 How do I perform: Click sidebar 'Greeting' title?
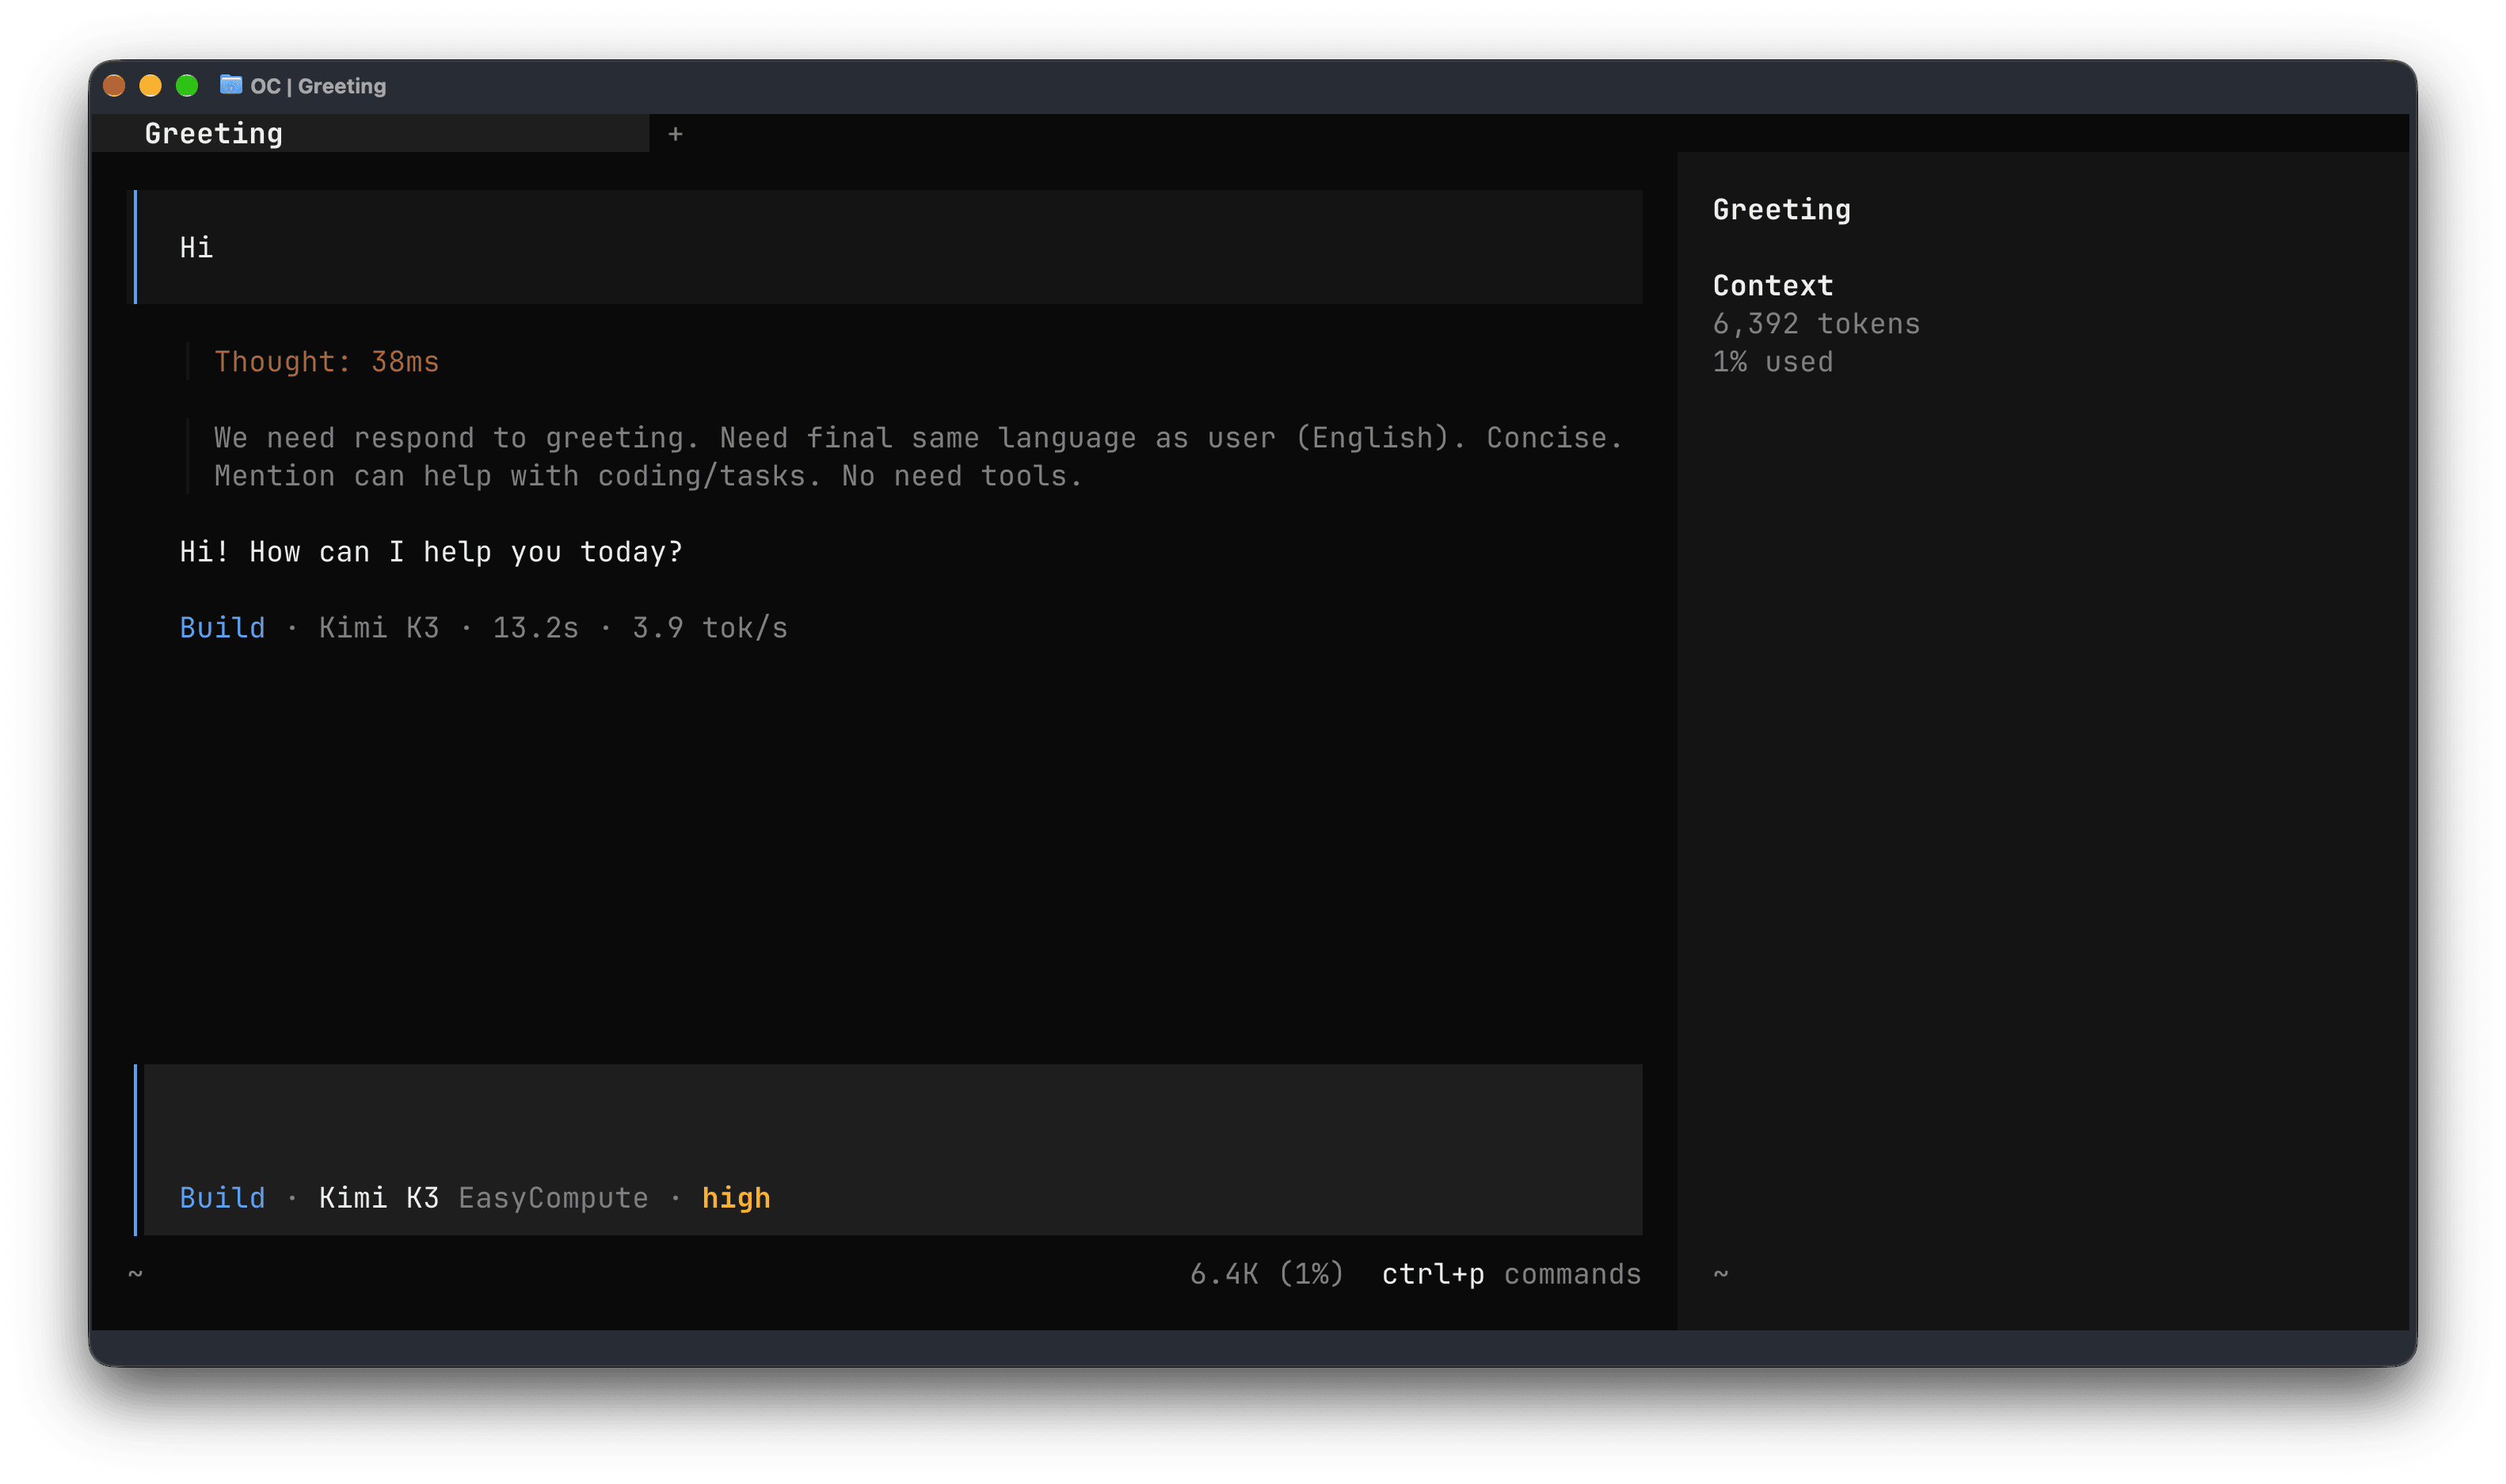coord(1781,209)
